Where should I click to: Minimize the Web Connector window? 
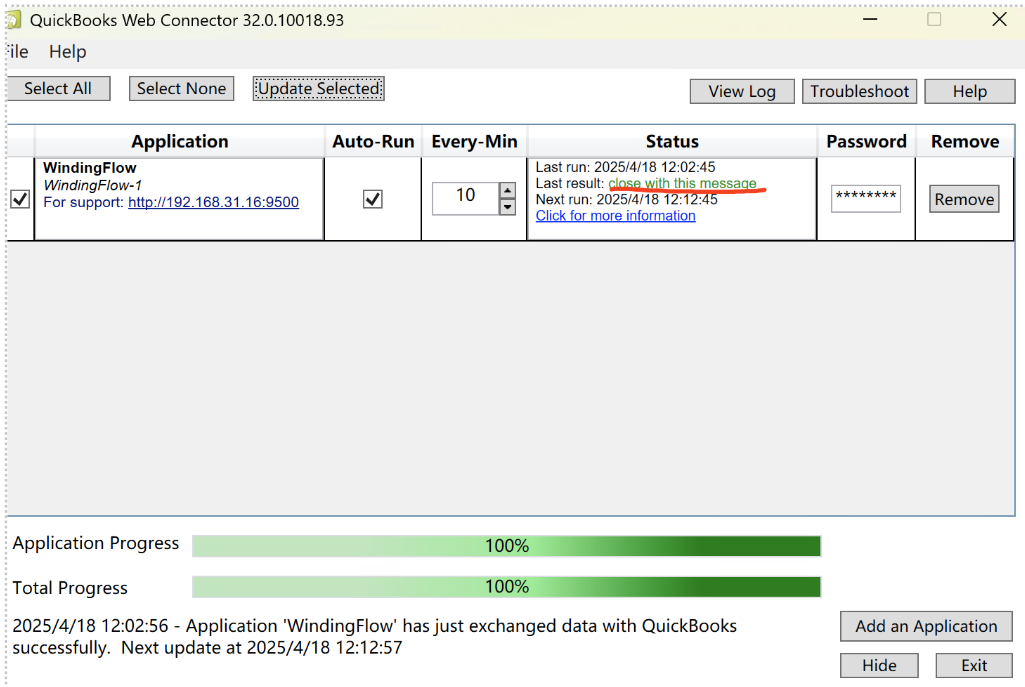tap(869, 20)
